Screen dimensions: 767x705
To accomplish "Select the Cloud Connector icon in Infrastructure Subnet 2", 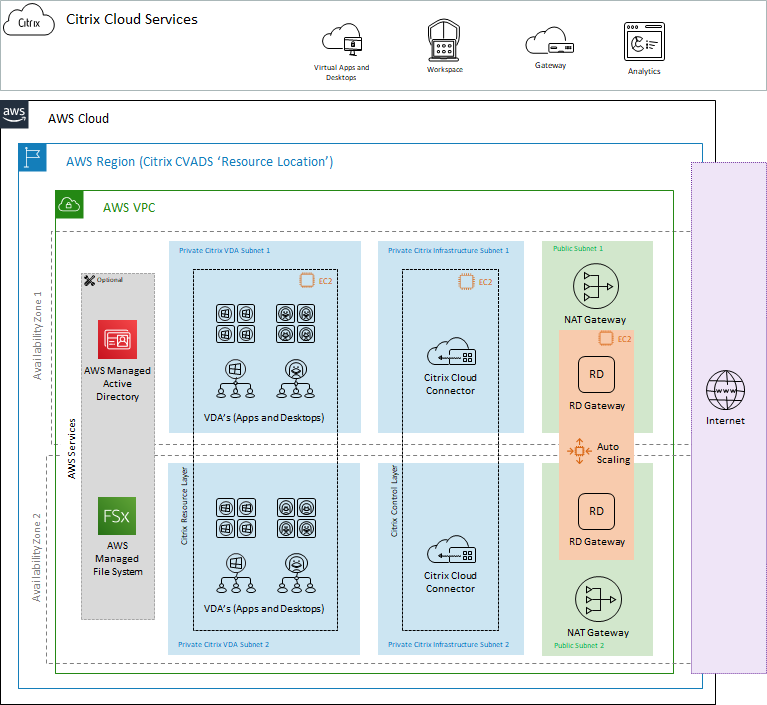I will 449,551.
